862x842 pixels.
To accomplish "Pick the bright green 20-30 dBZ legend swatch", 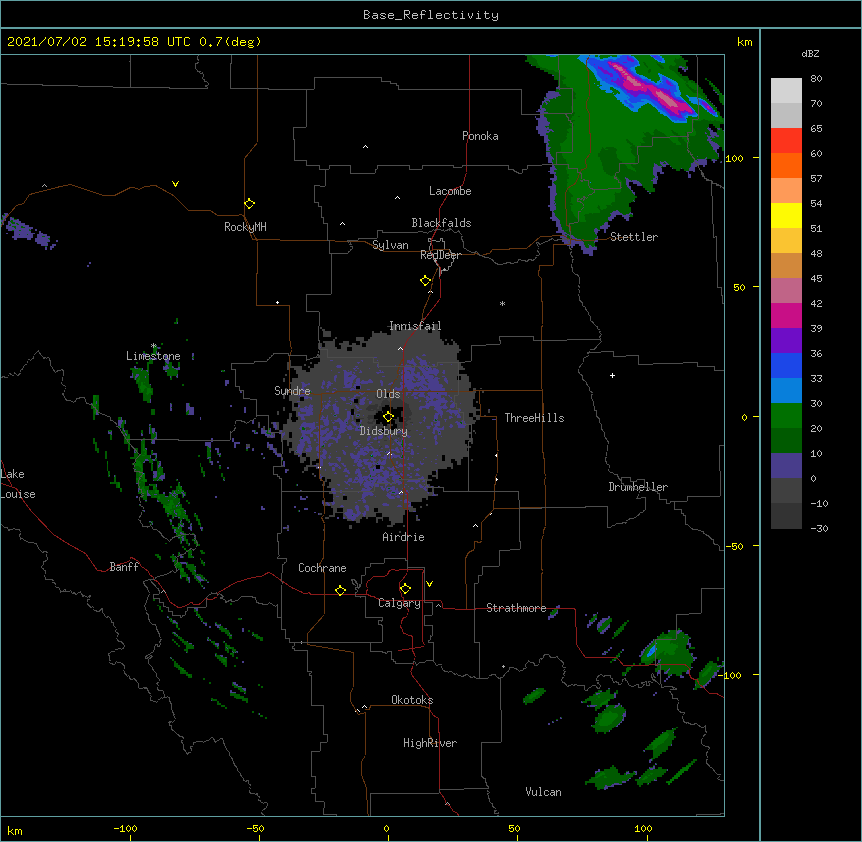I will [786, 416].
